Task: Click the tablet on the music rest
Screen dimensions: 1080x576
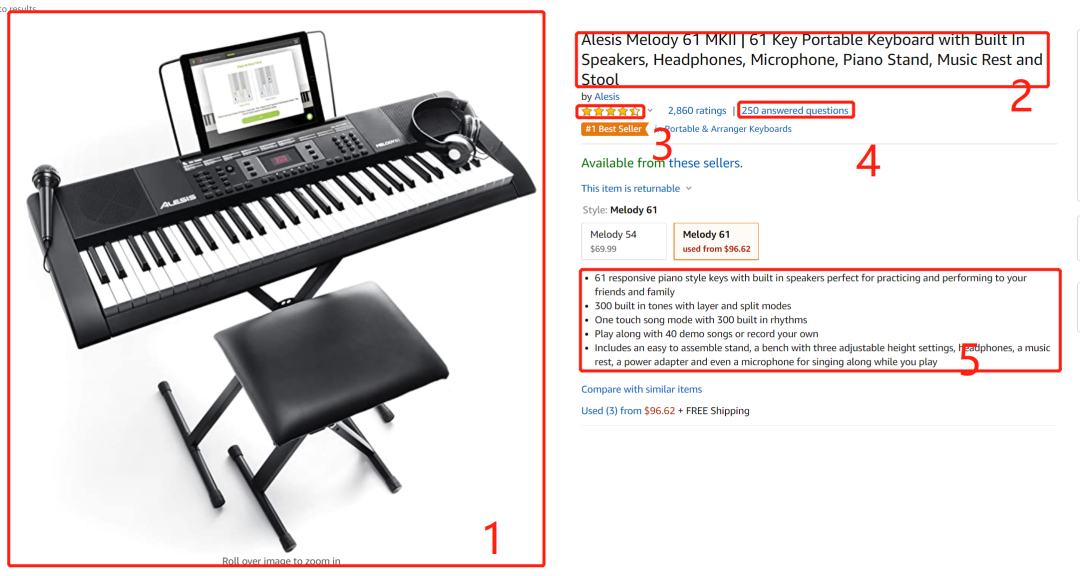Action: tap(253, 91)
